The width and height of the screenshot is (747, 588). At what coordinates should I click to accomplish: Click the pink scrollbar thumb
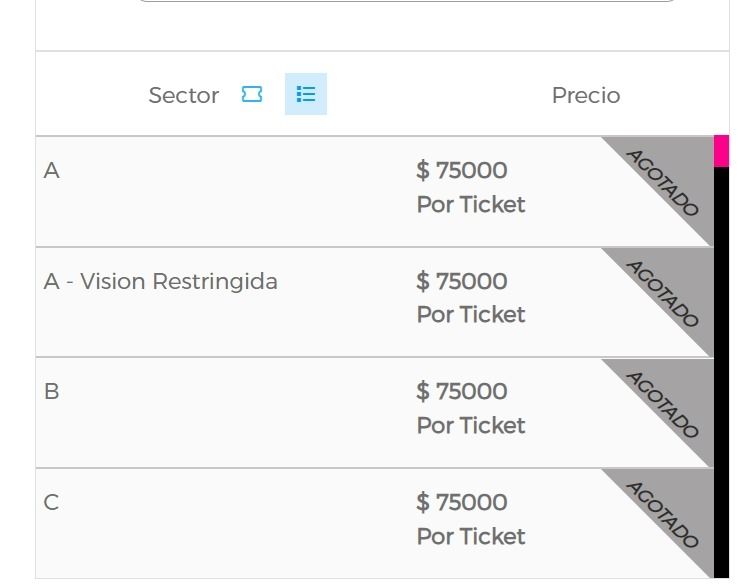721,151
